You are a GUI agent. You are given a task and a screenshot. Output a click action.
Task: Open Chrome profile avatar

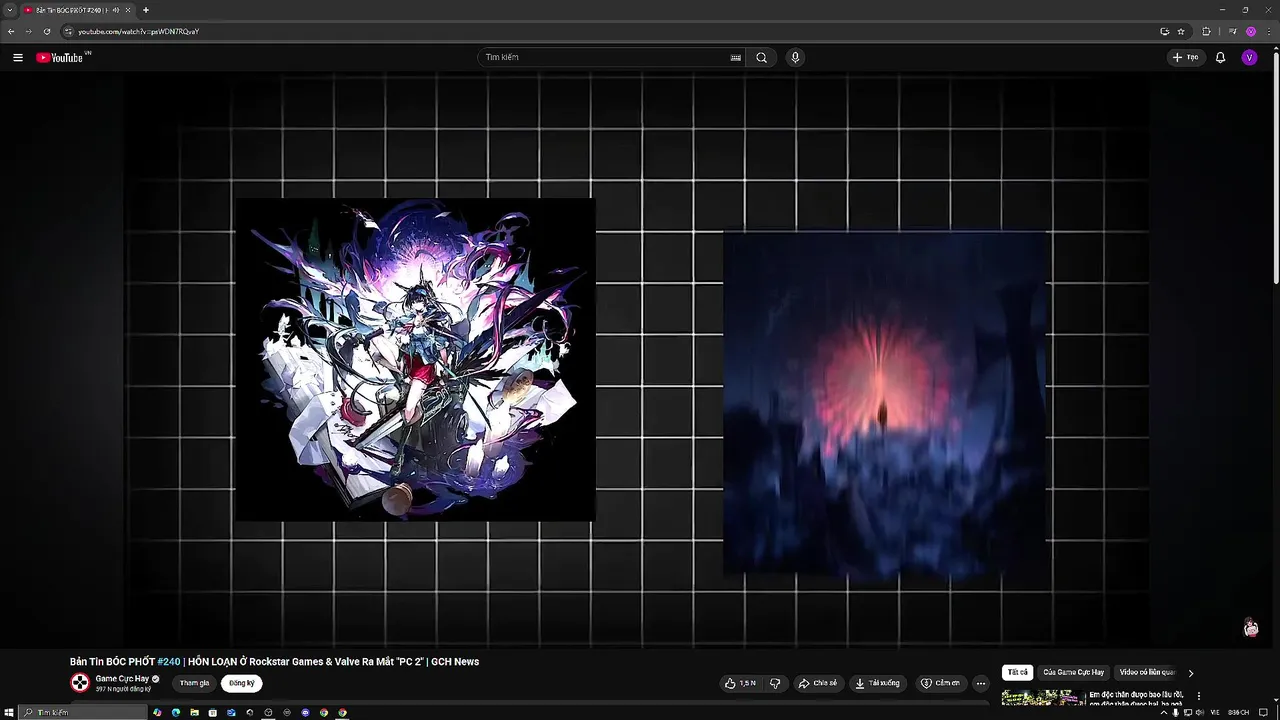[x=1250, y=31]
